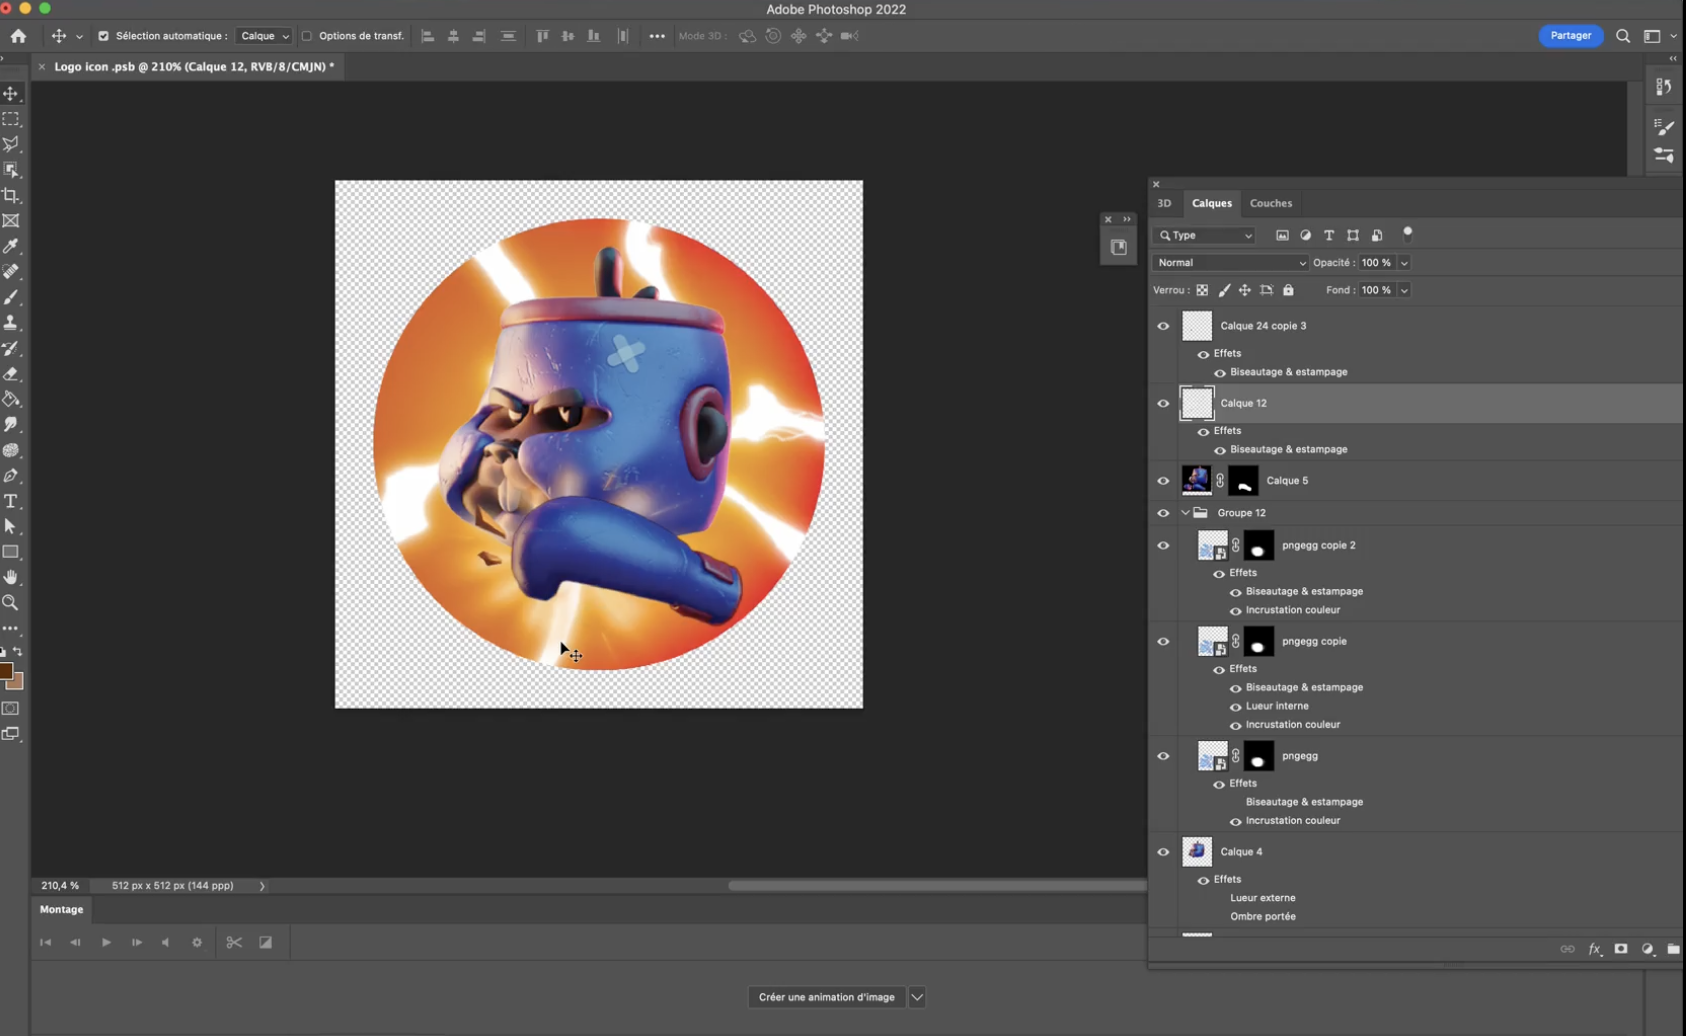Switch to the Couches tab
1686x1036 pixels.
point(1270,203)
